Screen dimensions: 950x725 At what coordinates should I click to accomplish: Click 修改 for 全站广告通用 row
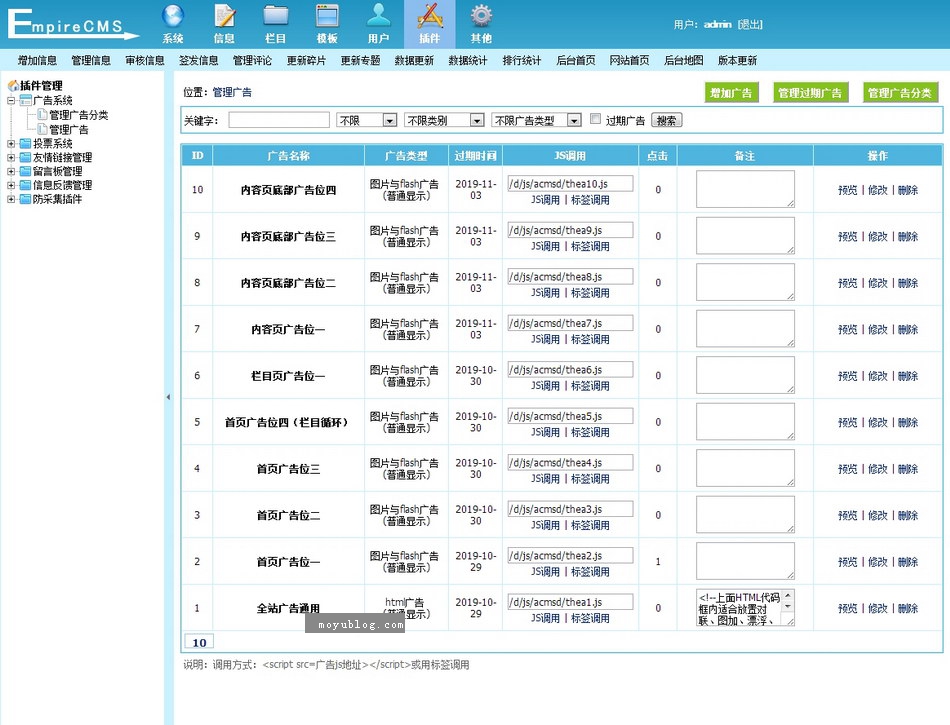coord(877,609)
